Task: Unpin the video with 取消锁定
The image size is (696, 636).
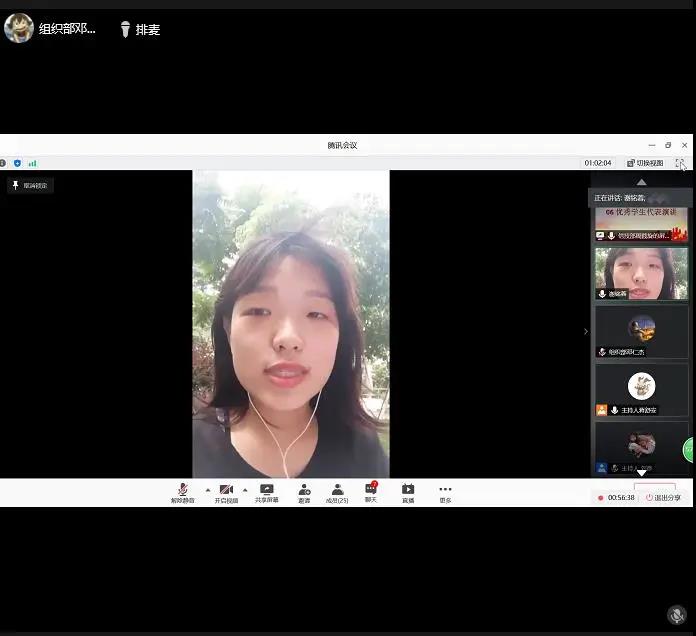Action: coord(29,186)
